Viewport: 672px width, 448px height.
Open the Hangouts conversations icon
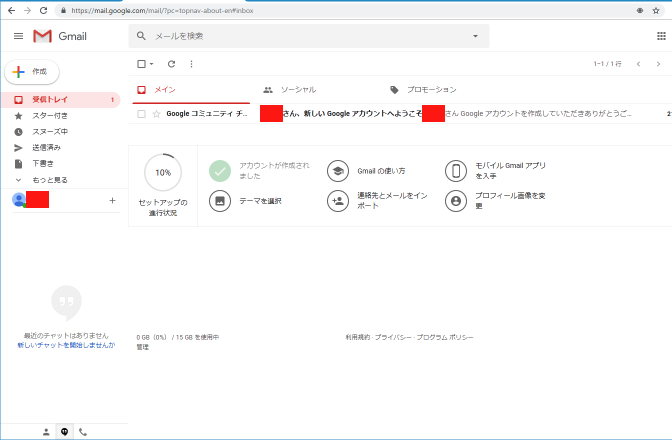[64, 432]
